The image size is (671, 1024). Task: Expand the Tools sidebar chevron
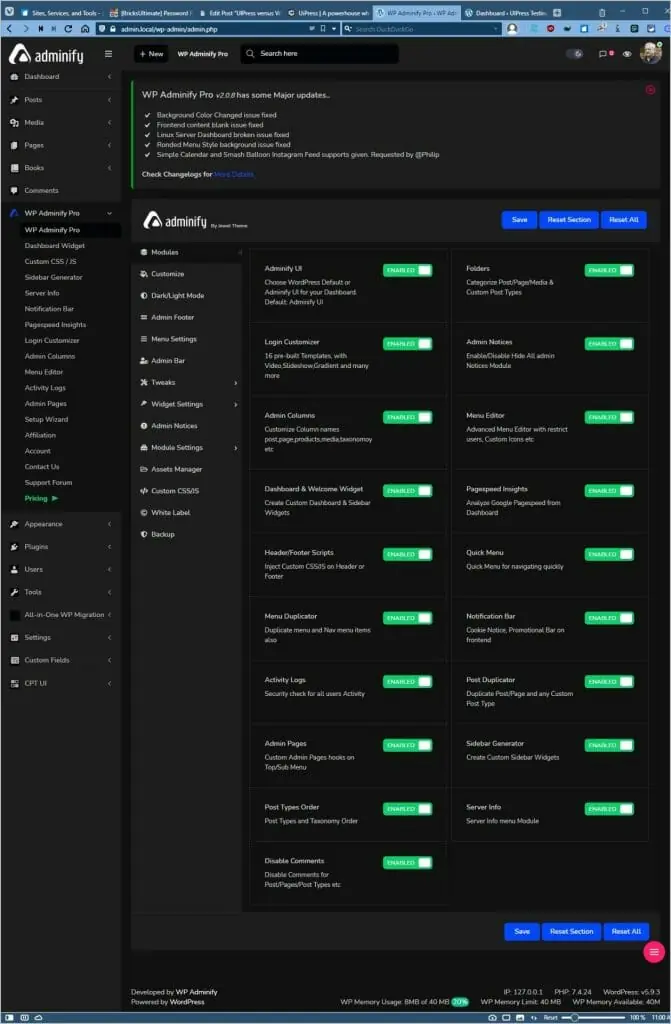109,592
